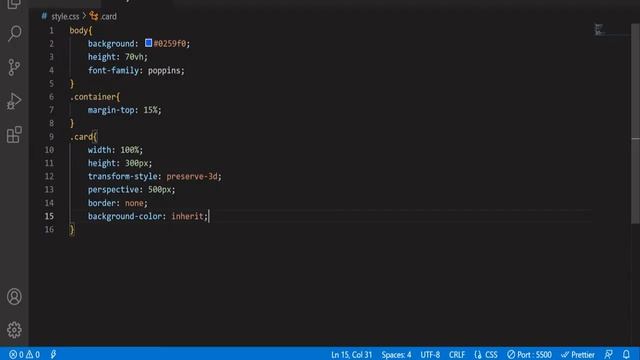The width and height of the screenshot is (640, 360).
Task: Click the lightning bolt status bar icon
Action: click(53, 354)
